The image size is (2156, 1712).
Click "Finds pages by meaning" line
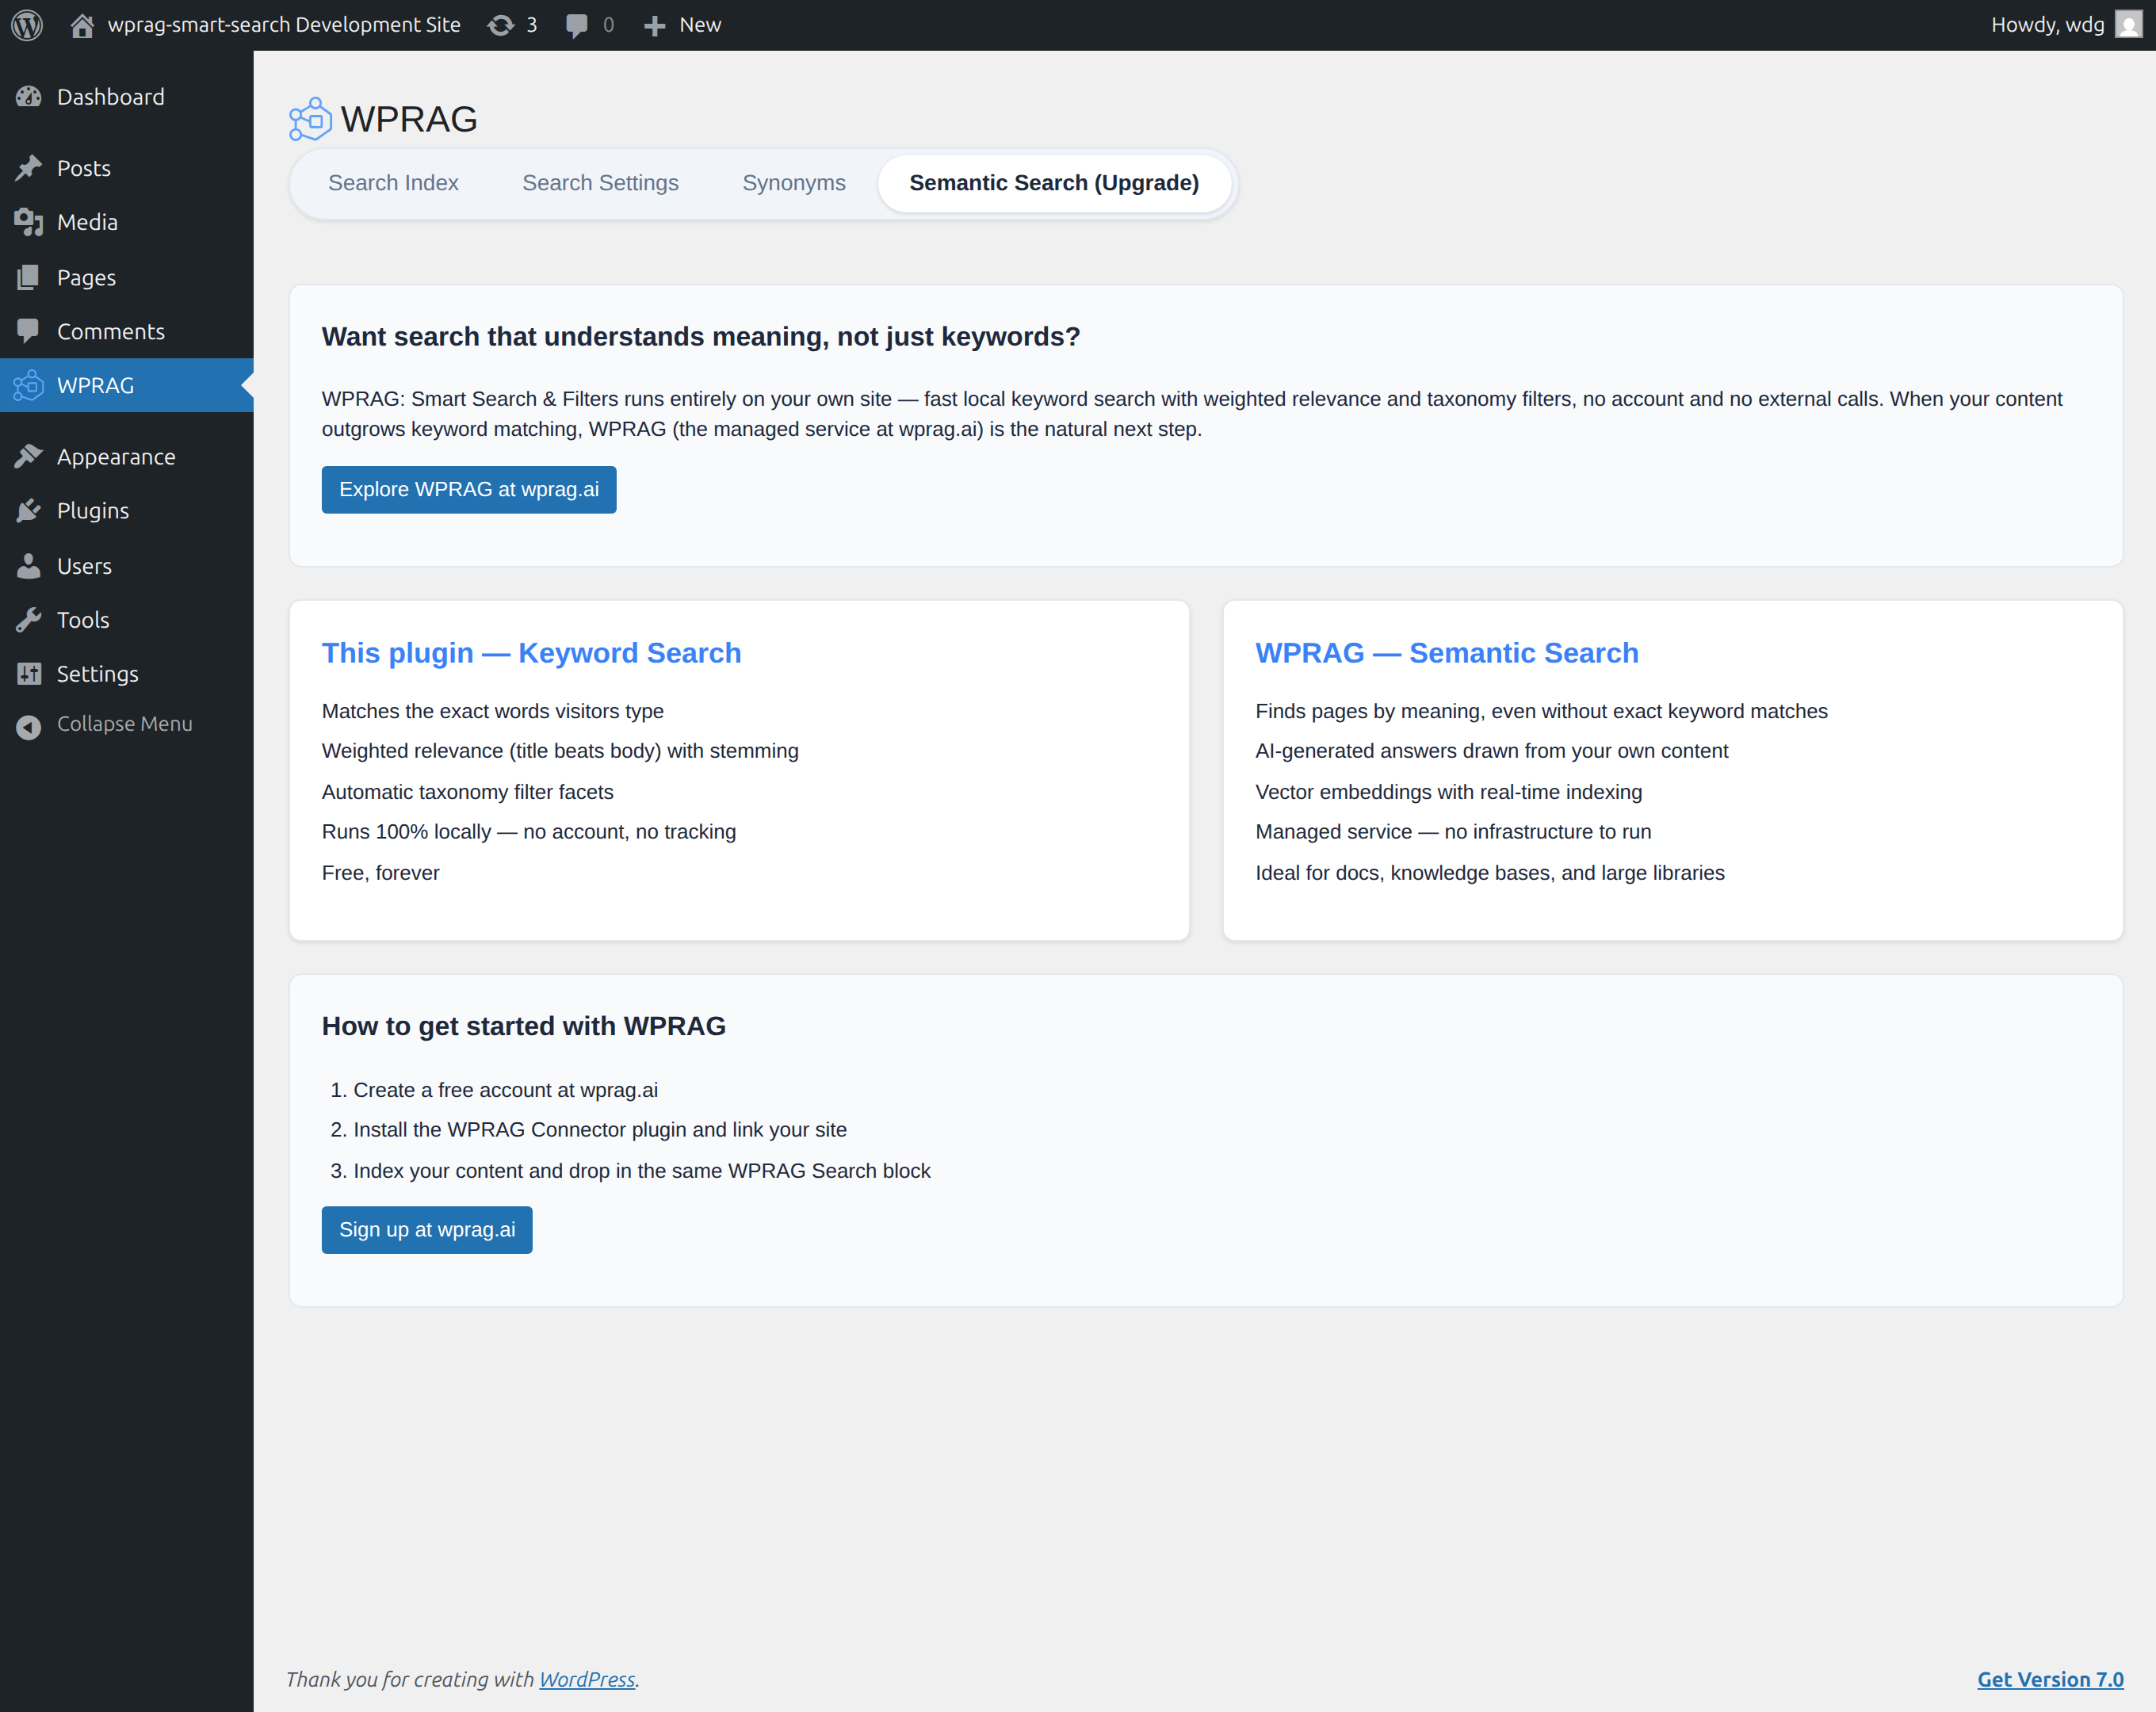point(1542,711)
